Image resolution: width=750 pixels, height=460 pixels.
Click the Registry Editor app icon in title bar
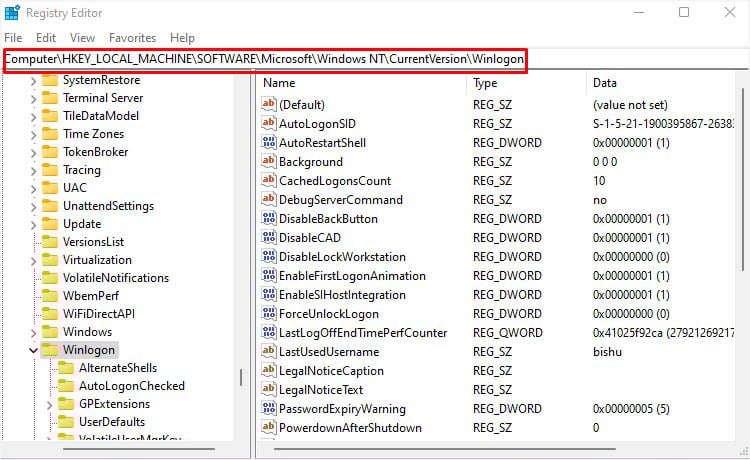pos(11,12)
